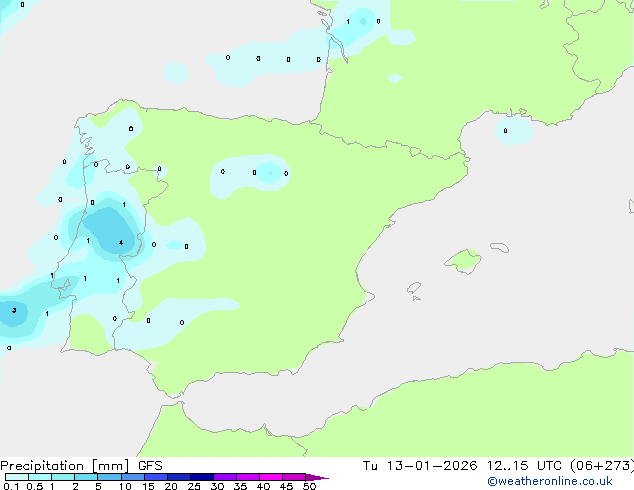This screenshot has width=634, height=490.
Task: Click the 'Tu 13-01-2026 12..15 UTC' date text
Action: [x=464, y=465]
